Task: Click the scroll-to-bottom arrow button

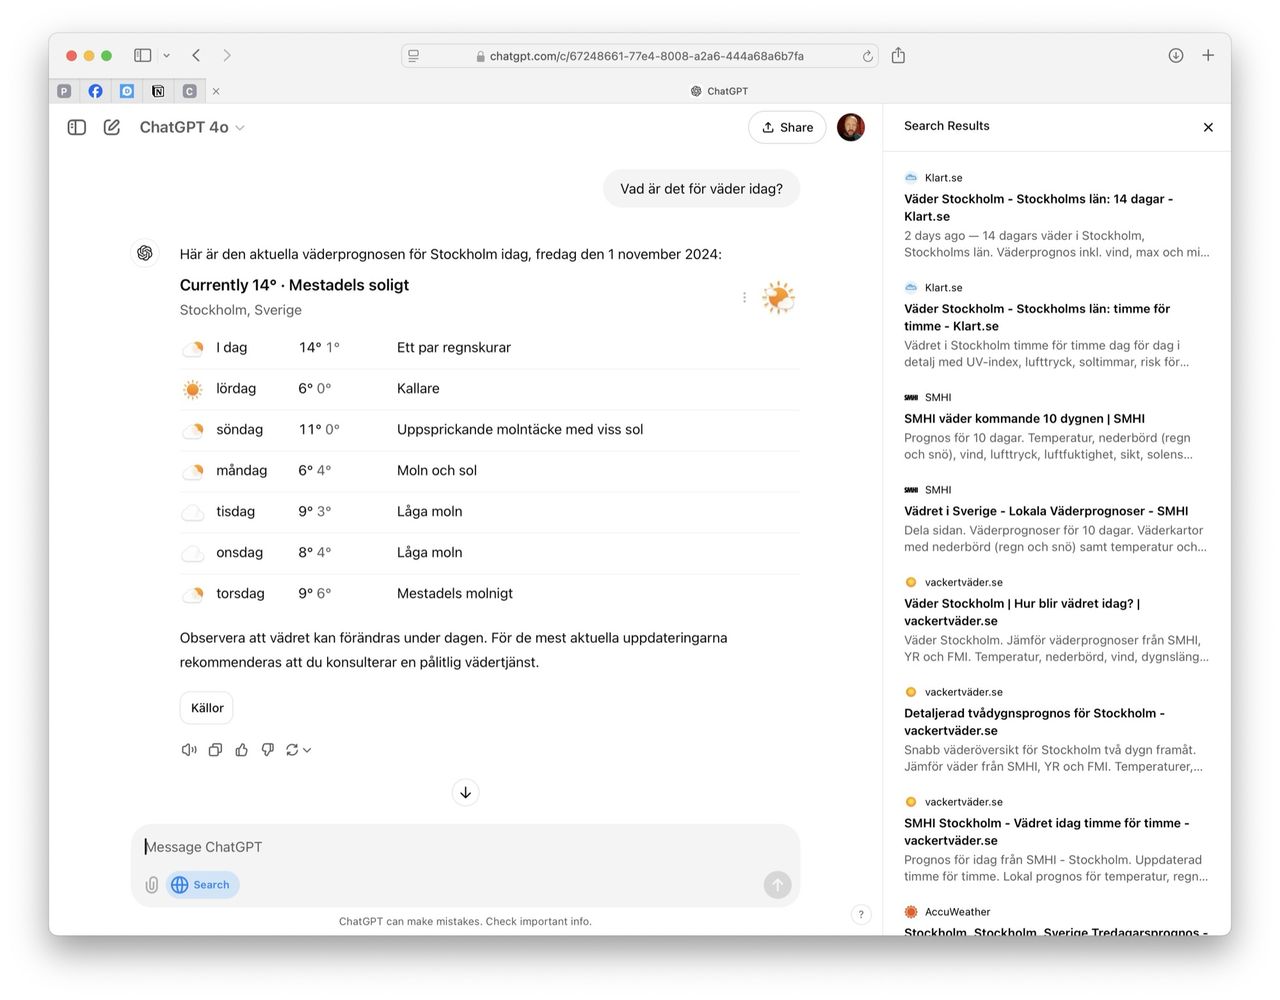Action: click(465, 793)
